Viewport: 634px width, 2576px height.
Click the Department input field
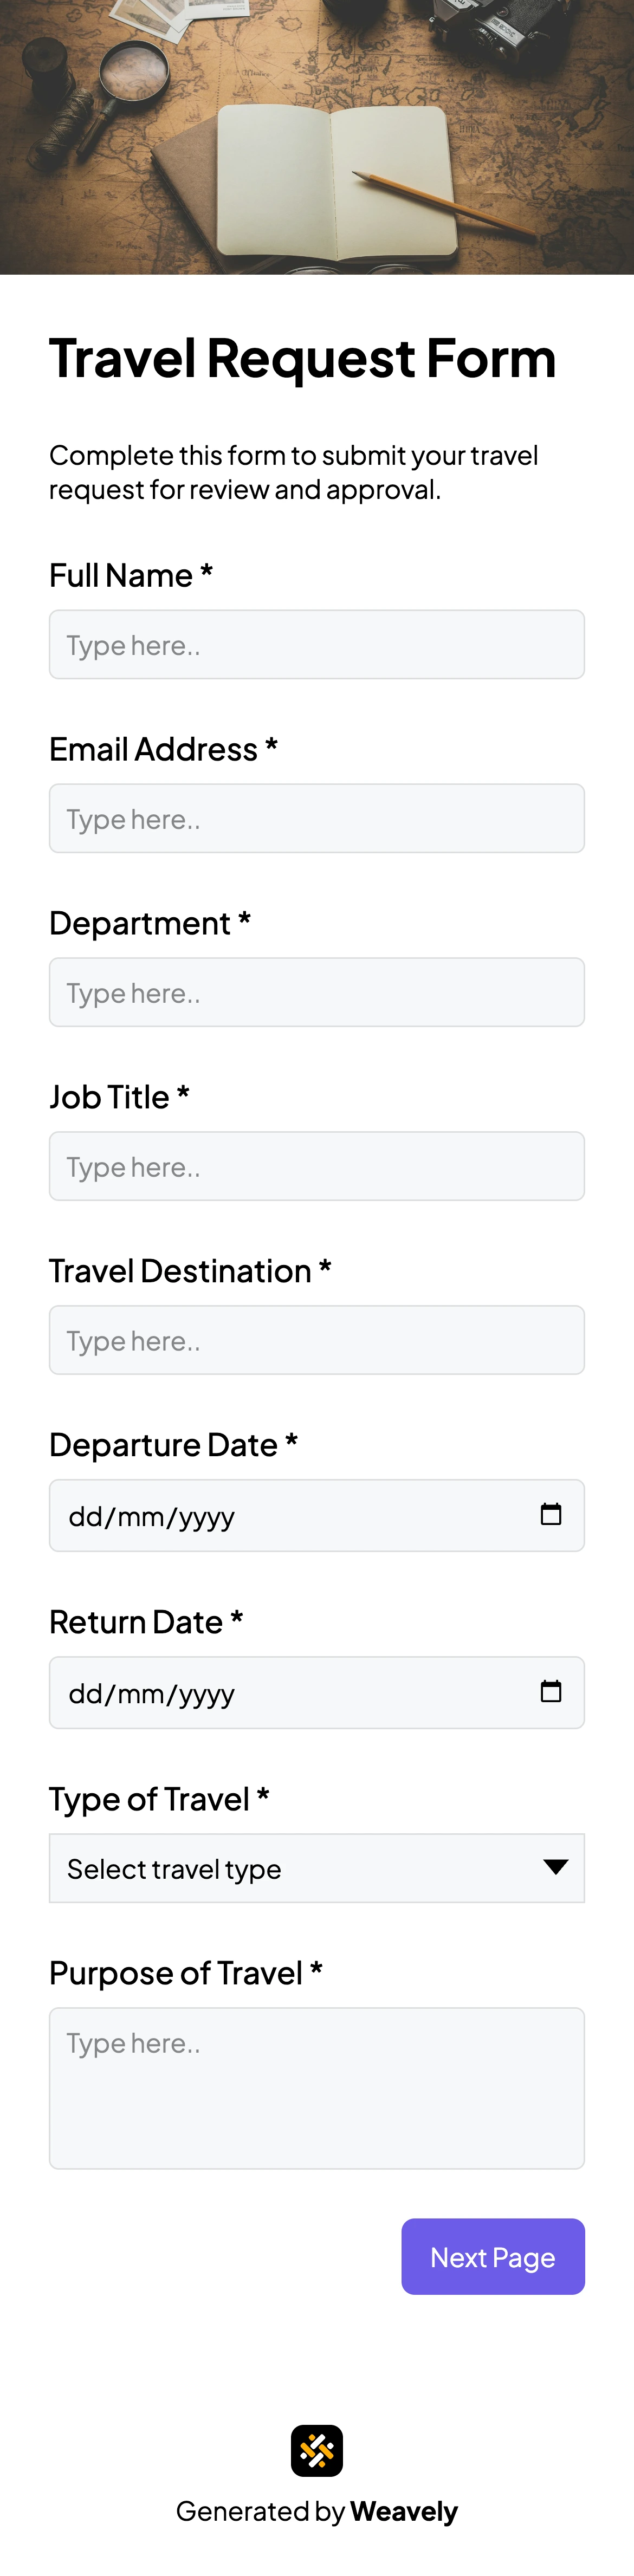click(317, 992)
